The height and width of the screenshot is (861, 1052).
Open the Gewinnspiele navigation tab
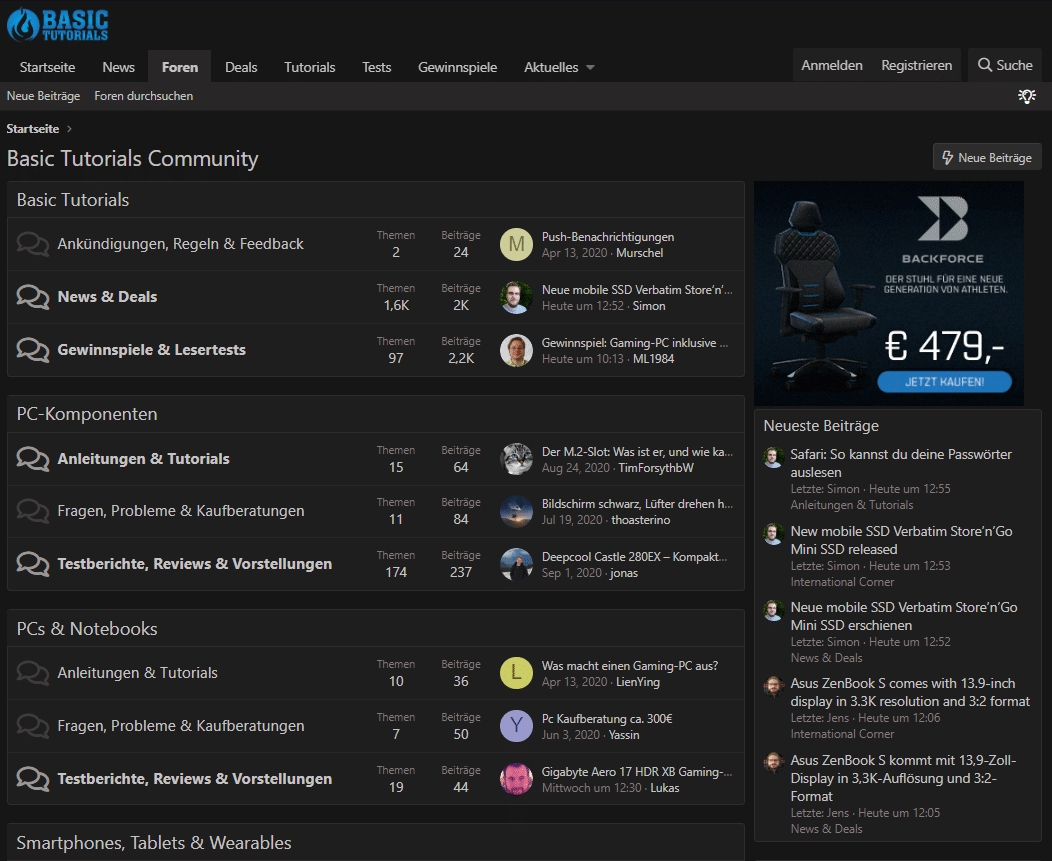457,67
